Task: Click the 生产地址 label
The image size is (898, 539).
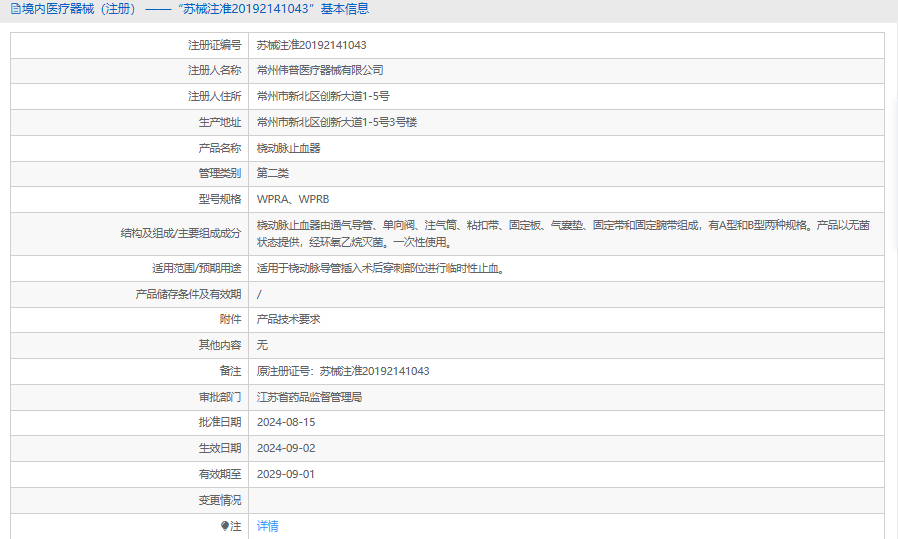Action: [220, 122]
